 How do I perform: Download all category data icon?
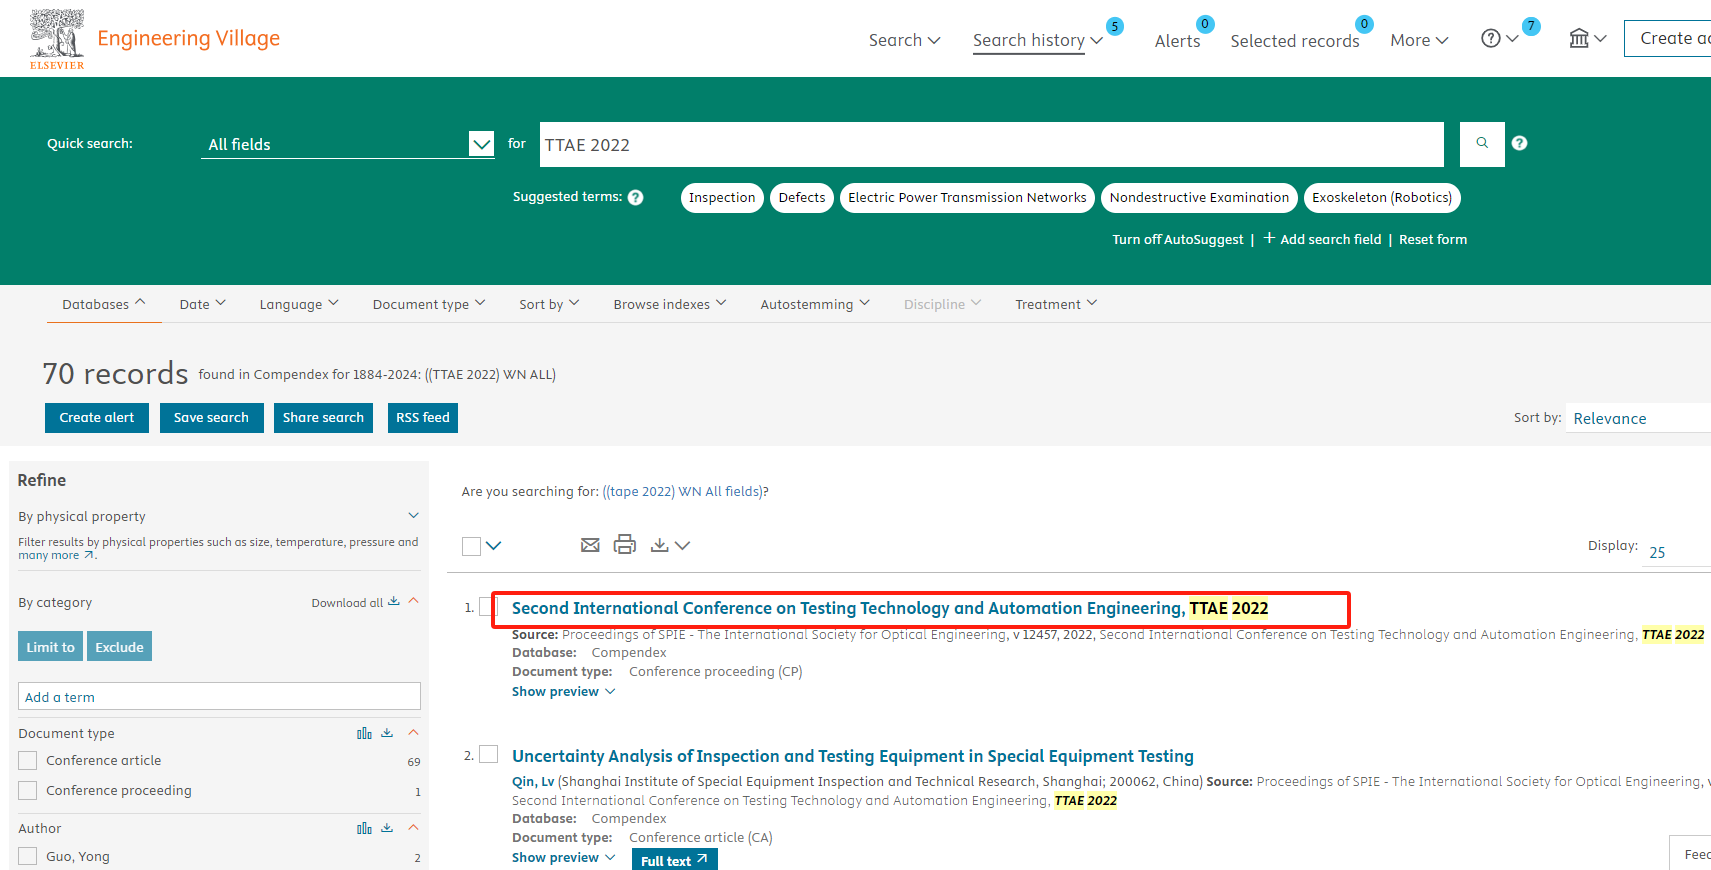pos(394,602)
